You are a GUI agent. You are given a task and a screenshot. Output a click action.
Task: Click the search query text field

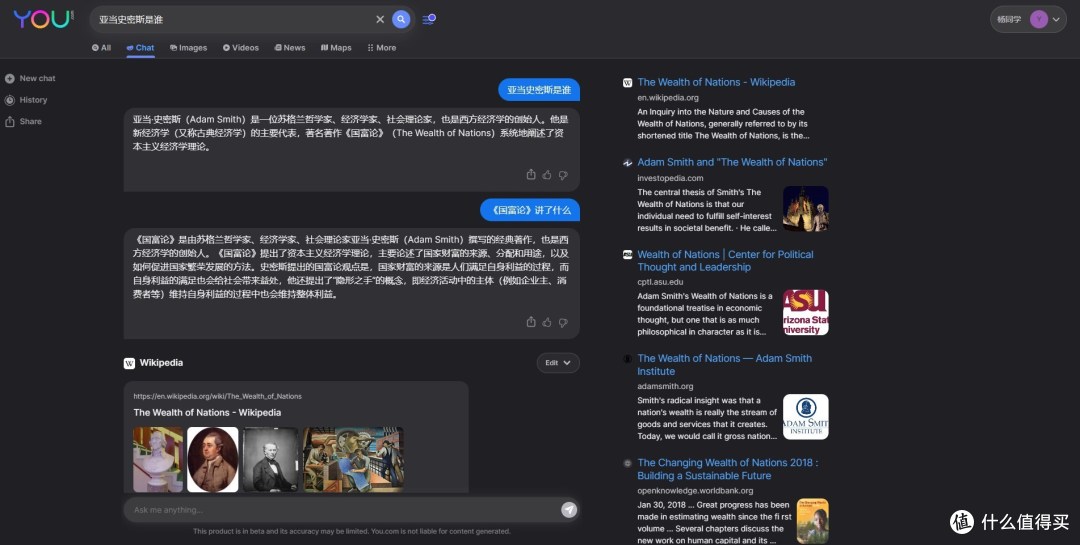click(x=234, y=19)
